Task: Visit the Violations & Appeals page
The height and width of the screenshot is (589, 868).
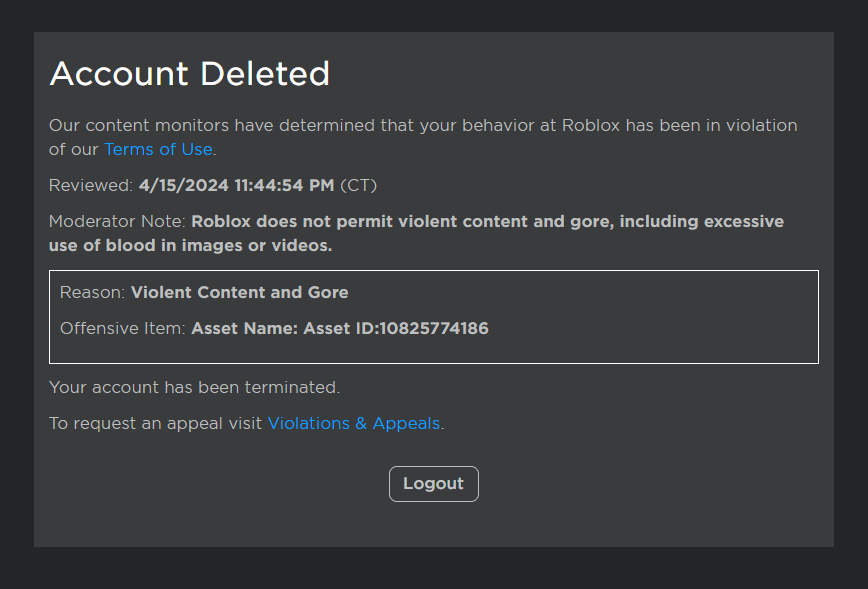Action: (354, 423)
